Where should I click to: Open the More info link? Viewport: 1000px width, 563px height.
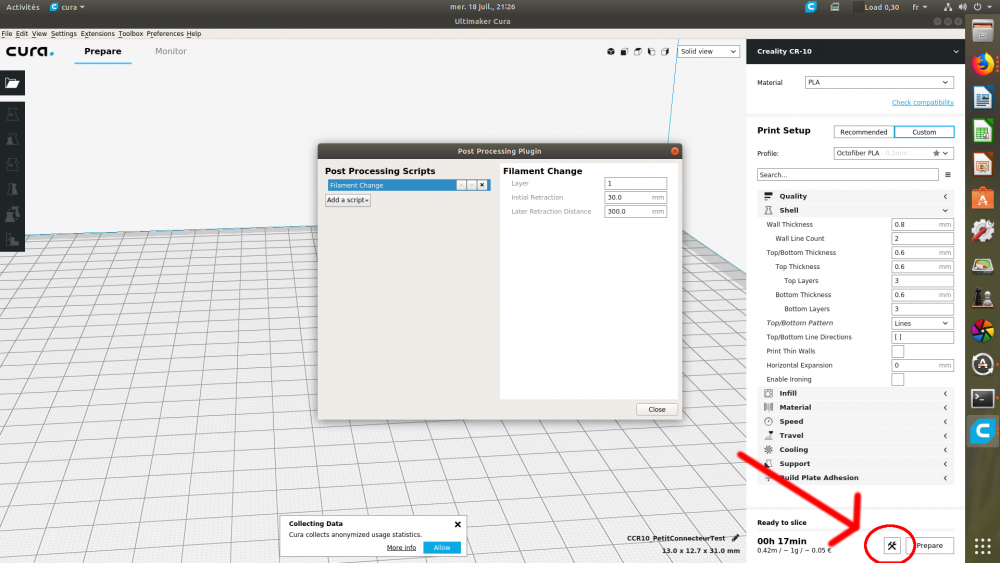tap(401, 548)
